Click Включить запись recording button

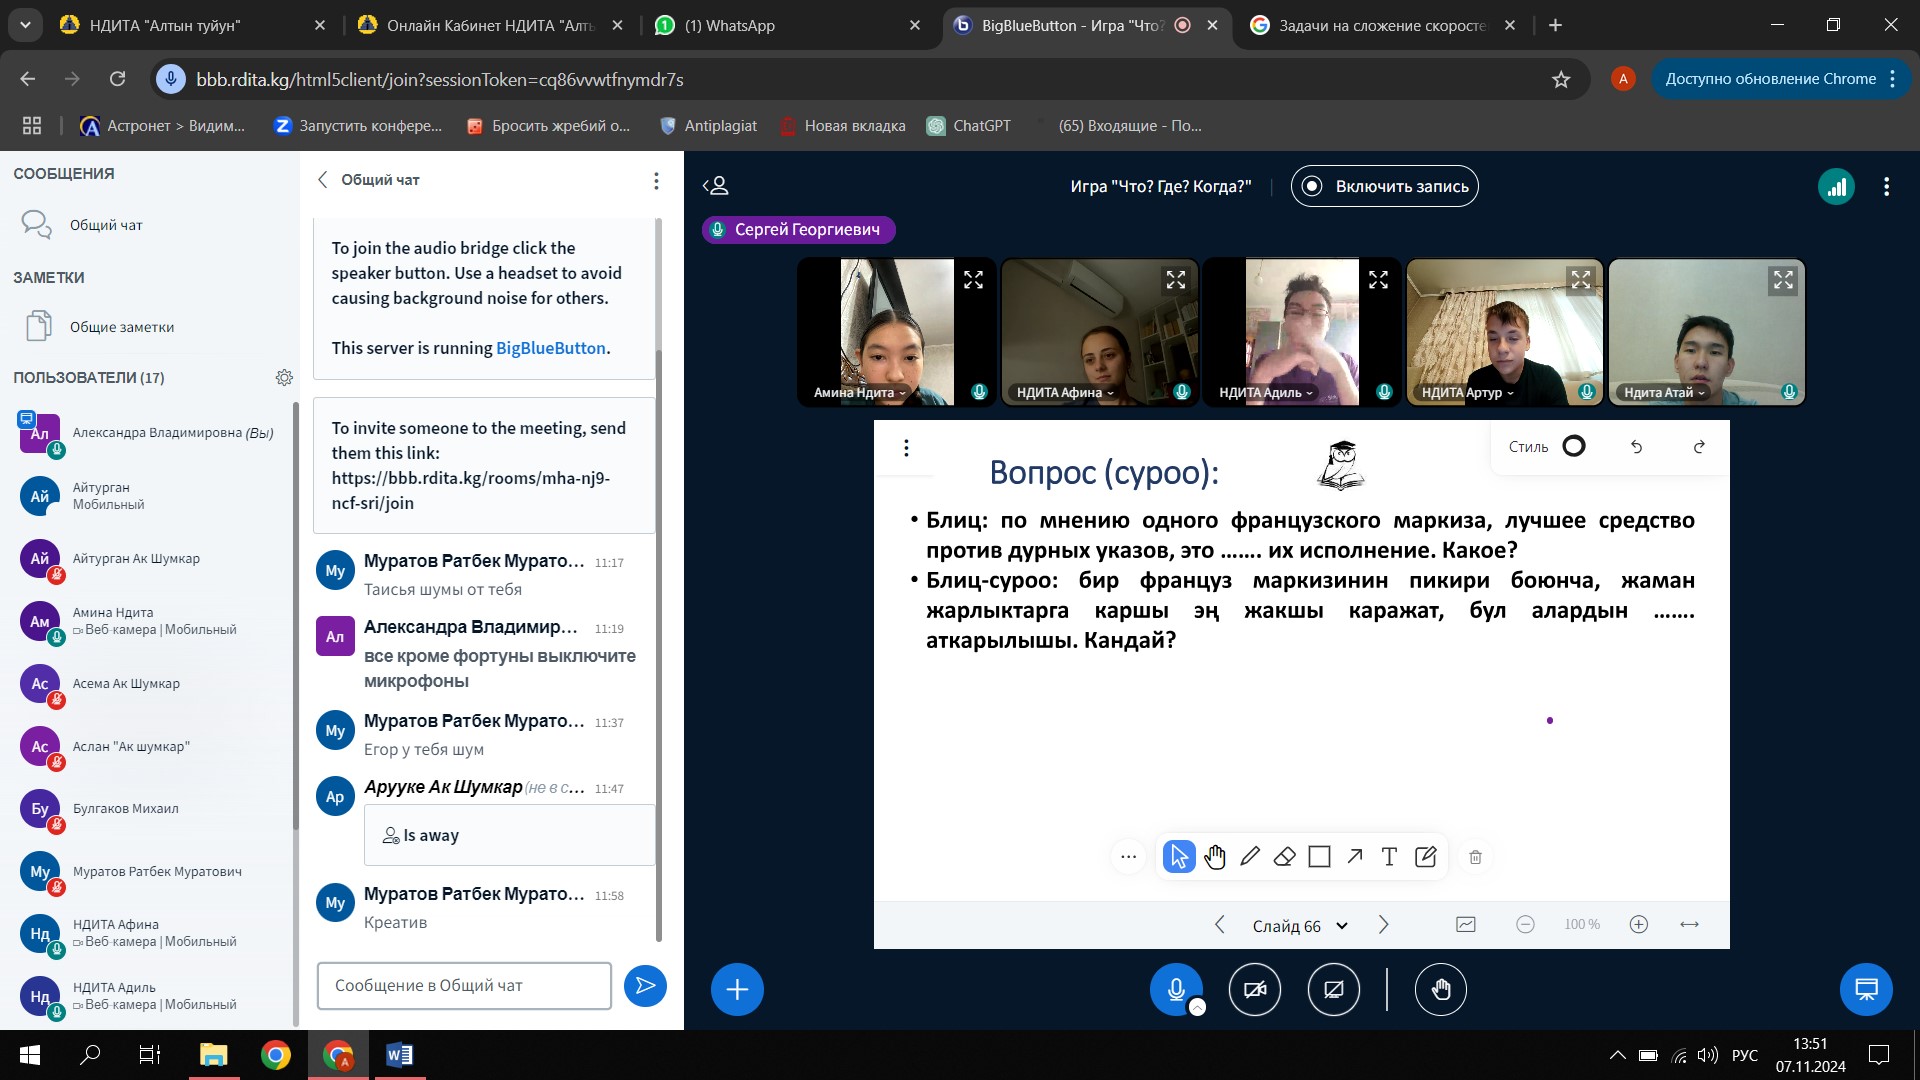(1384, 187)
